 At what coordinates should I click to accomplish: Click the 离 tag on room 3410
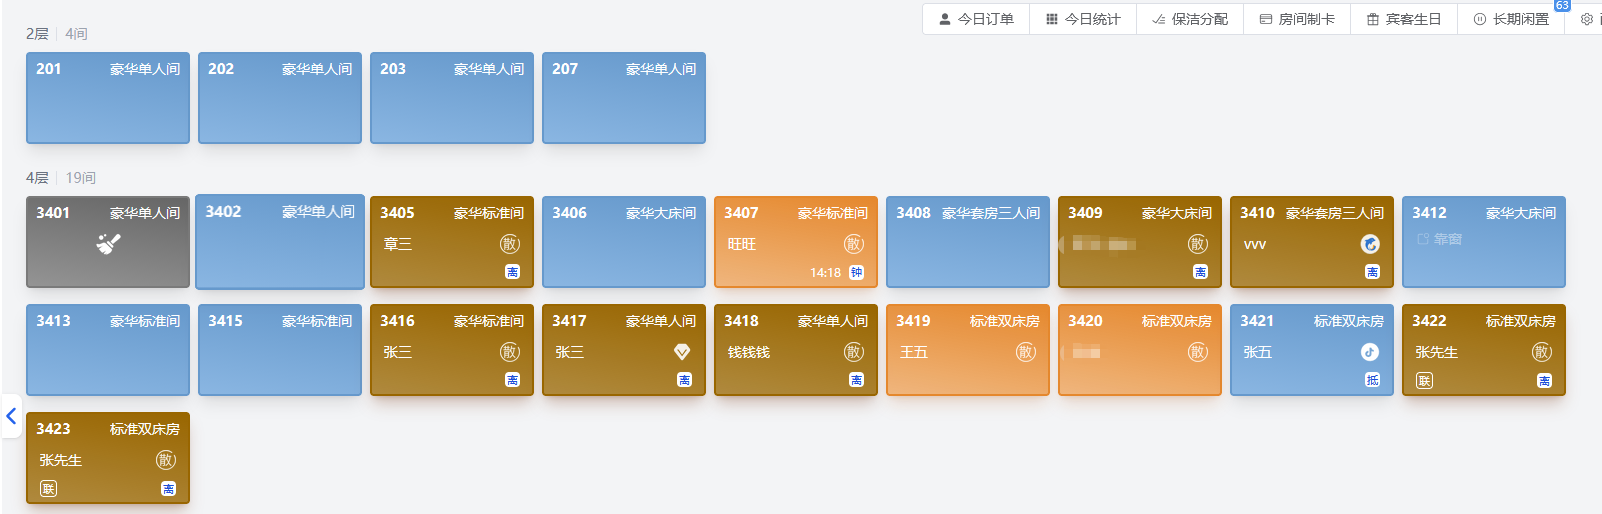(x=1372, y=272)
